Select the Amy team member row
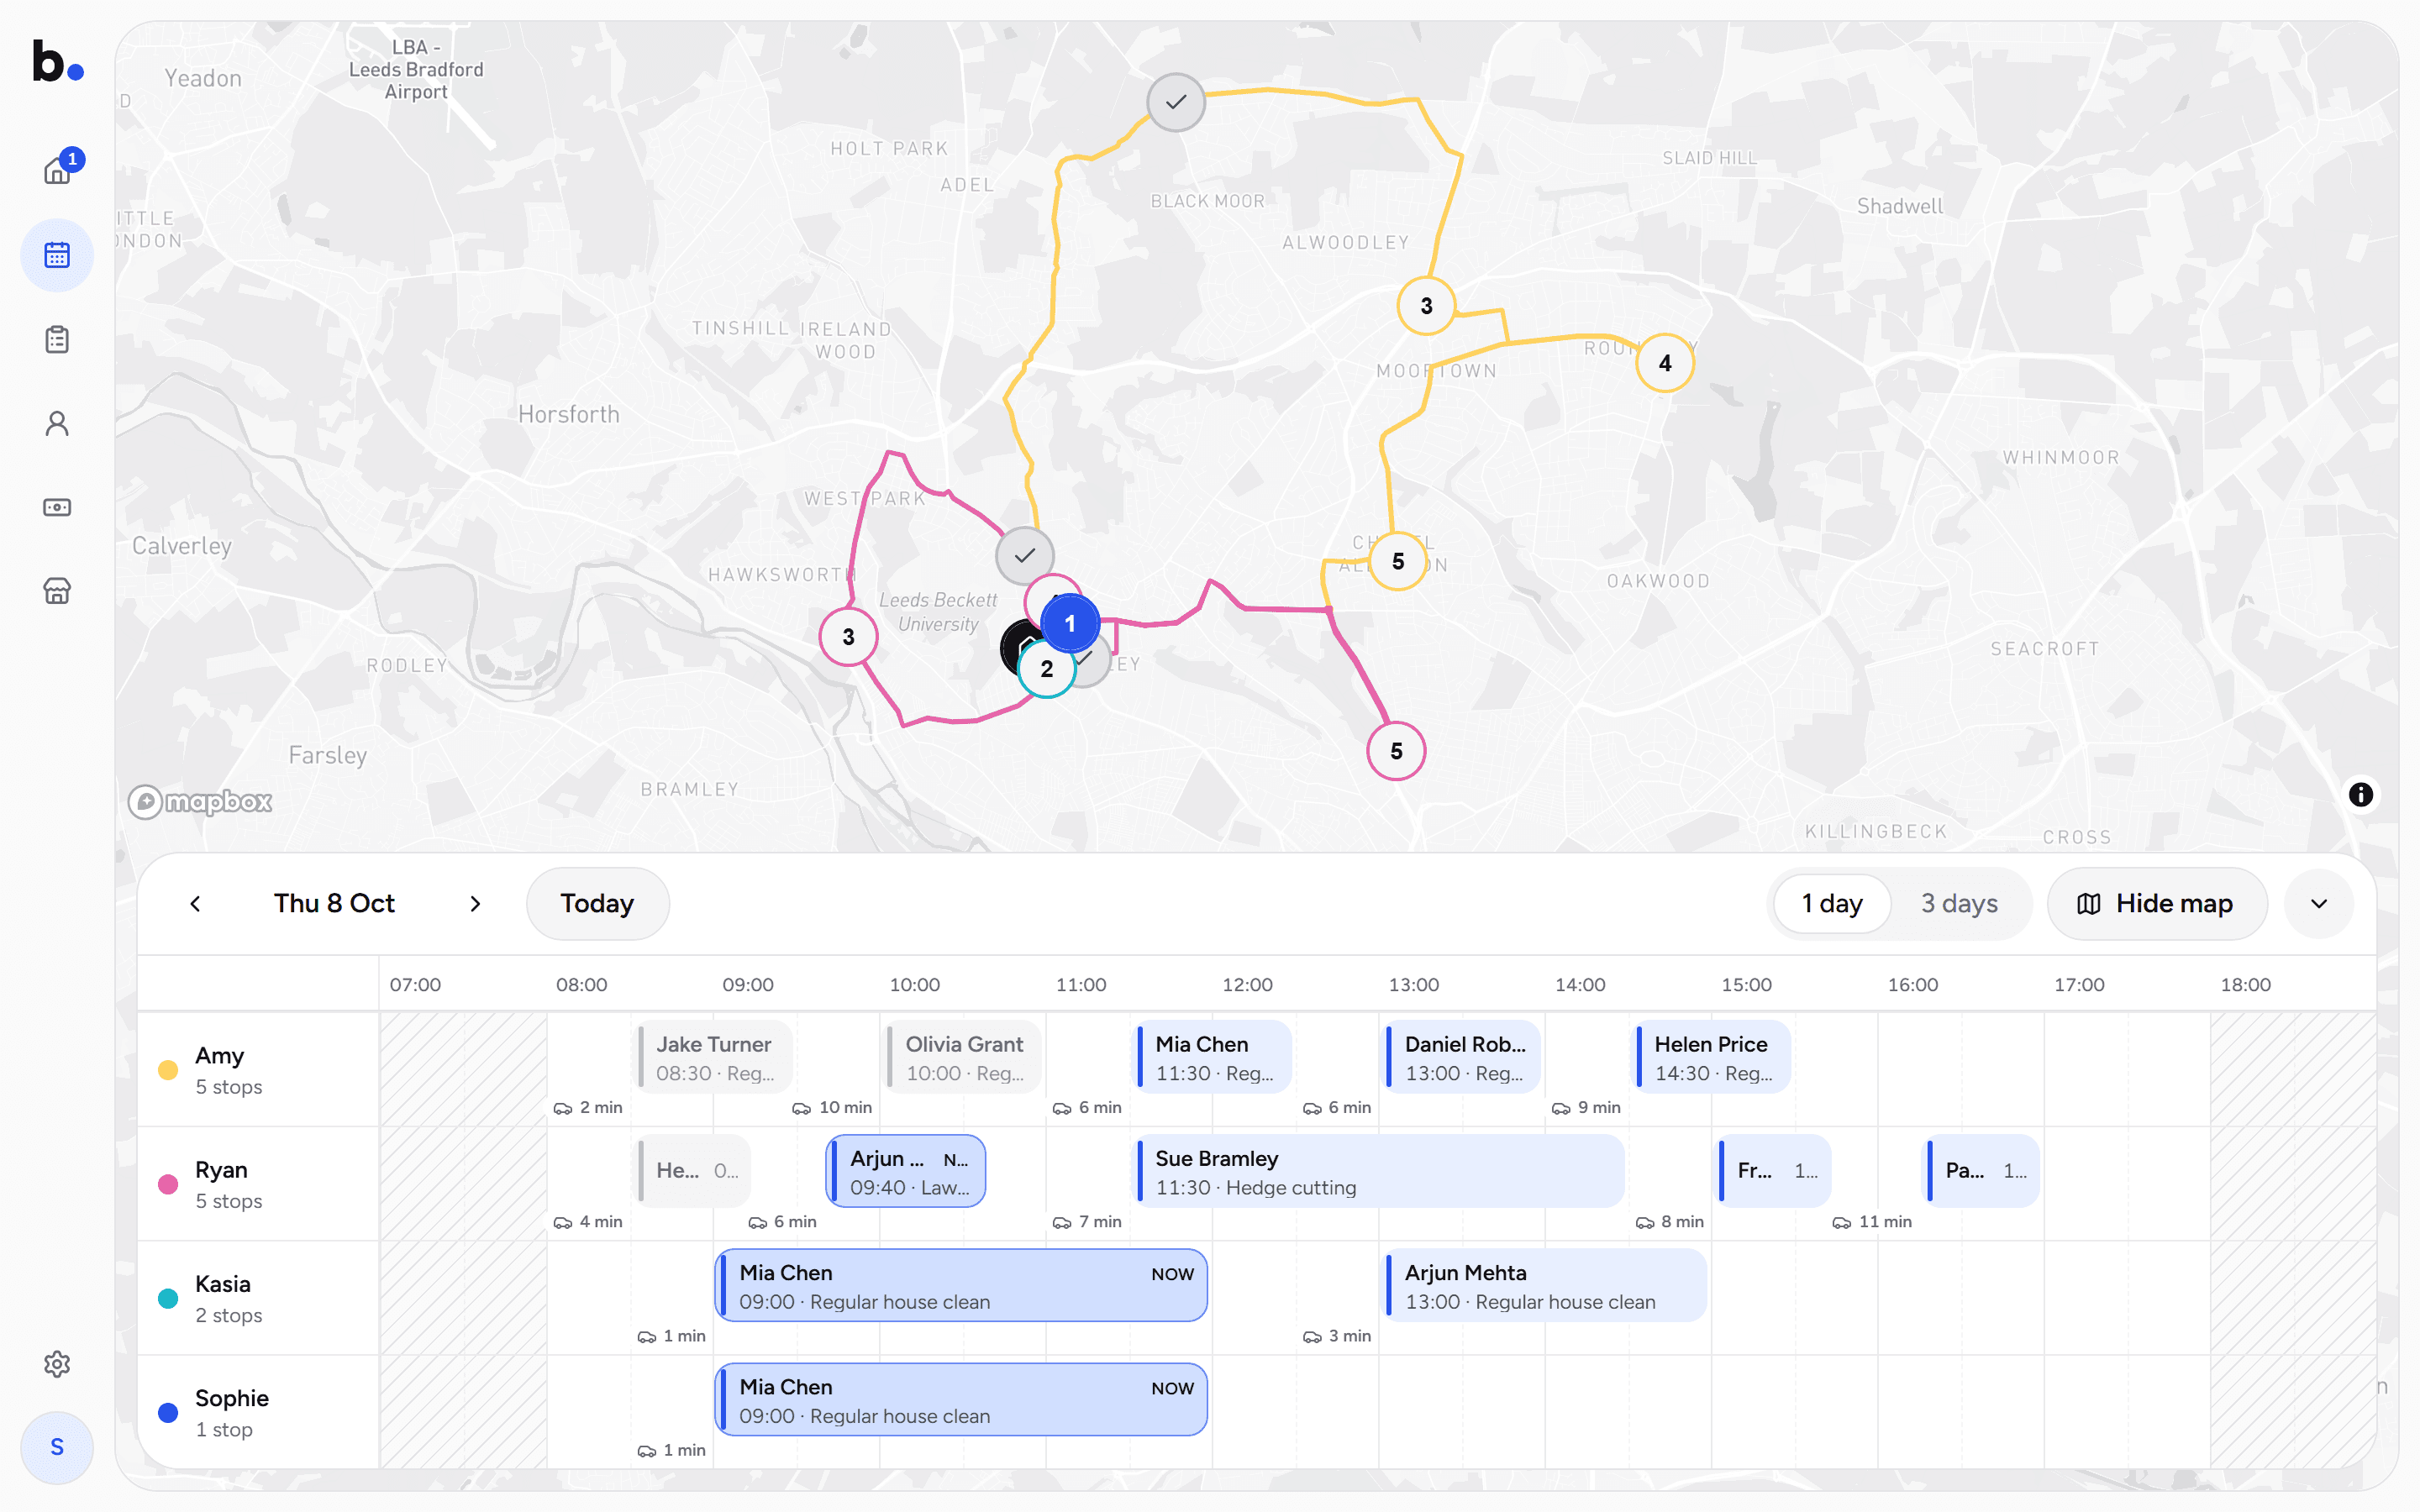This screenshot has width=2420, height=1512. coord(258,1070)
